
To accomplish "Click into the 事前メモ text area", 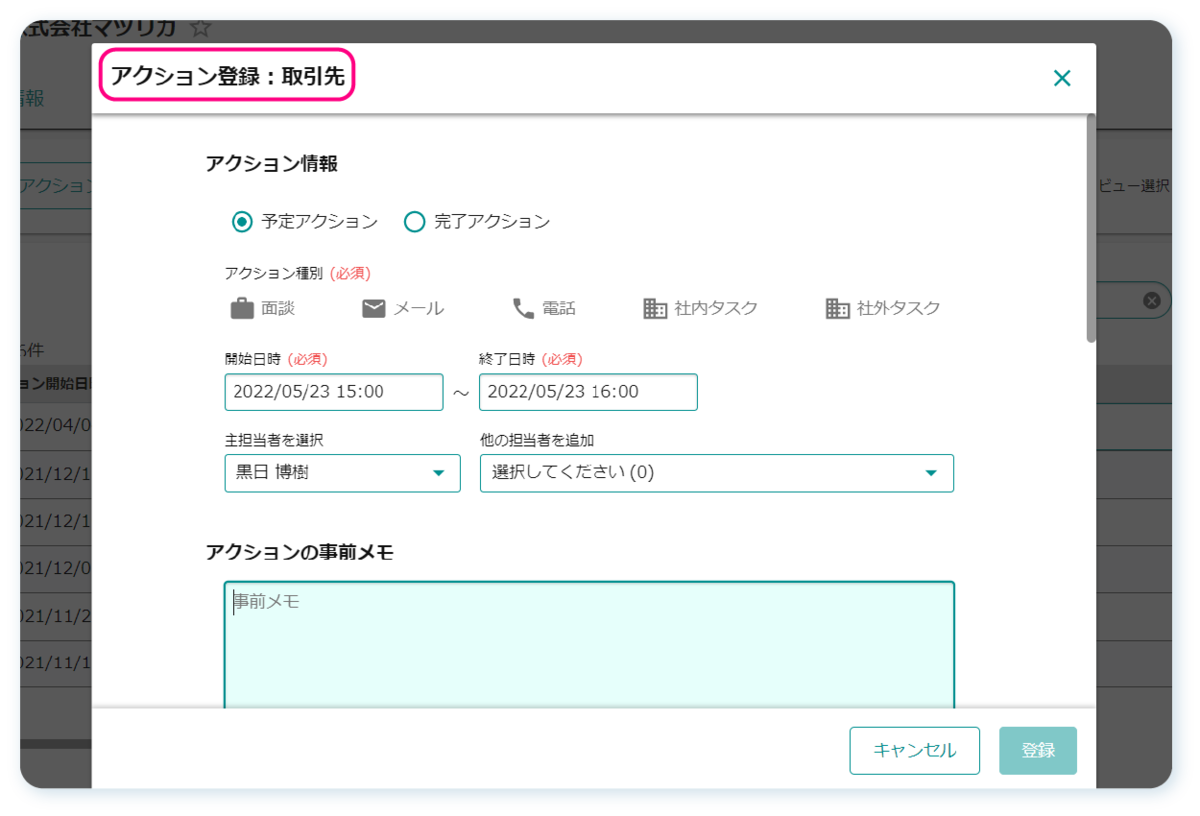I will pyautogui.click(x=588, y=645).
